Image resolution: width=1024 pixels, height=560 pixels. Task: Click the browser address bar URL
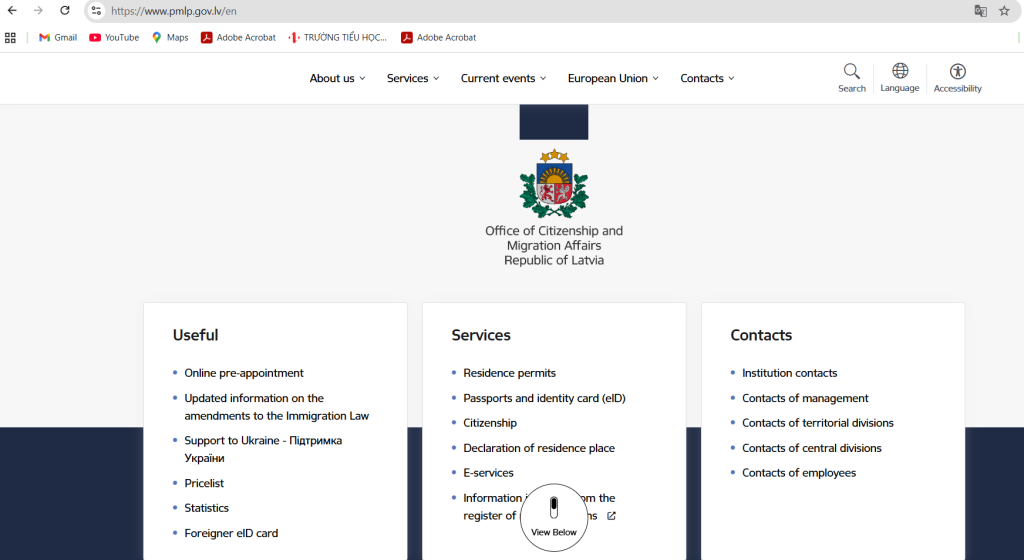(174, 11)
